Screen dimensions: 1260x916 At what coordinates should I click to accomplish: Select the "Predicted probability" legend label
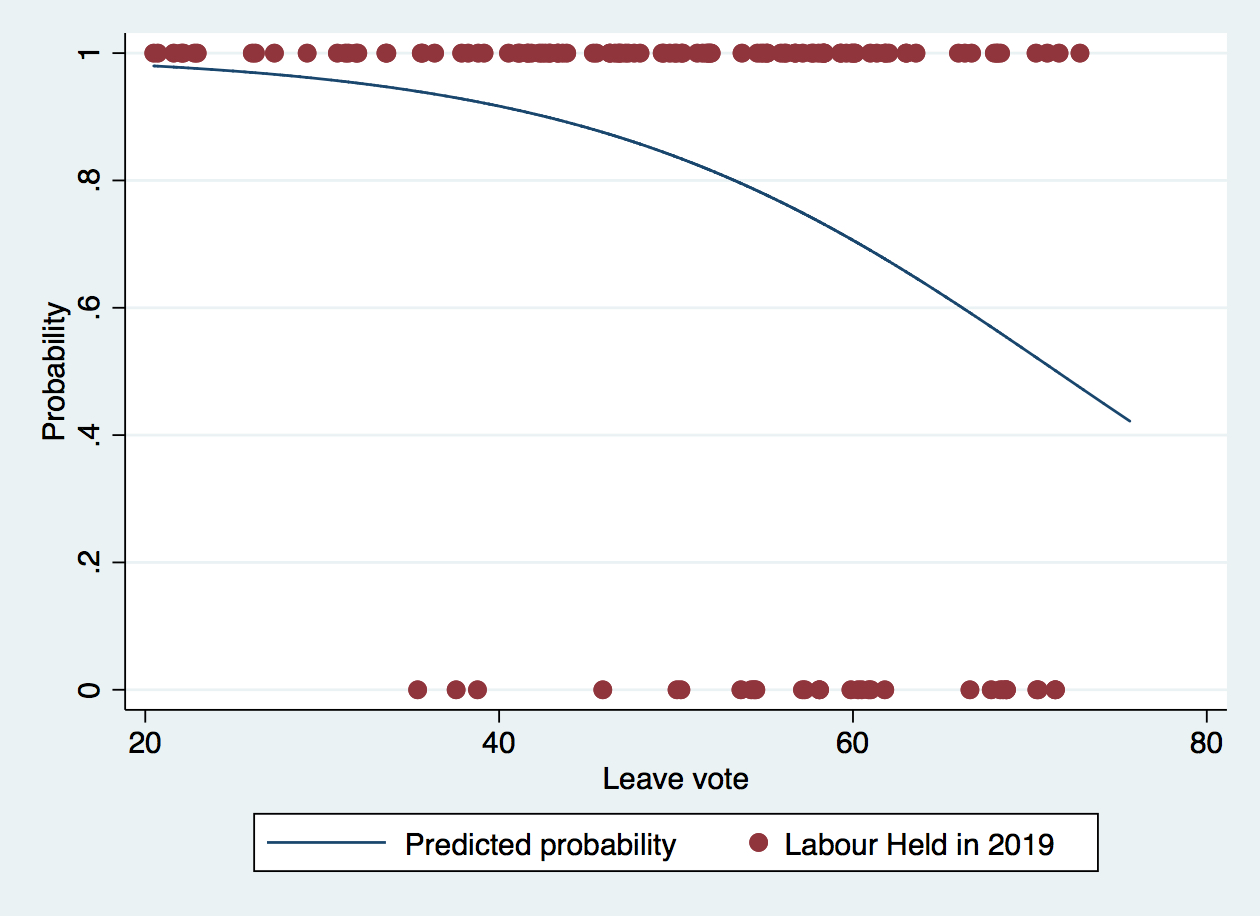pyautogui.click(x=540, y=844)
